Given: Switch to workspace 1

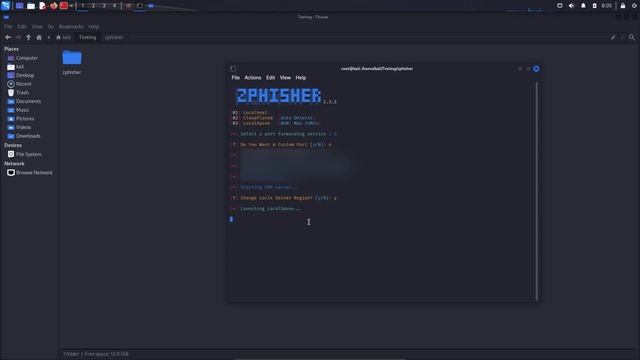Looking at the screenshot, I should [x=82, y=6].
